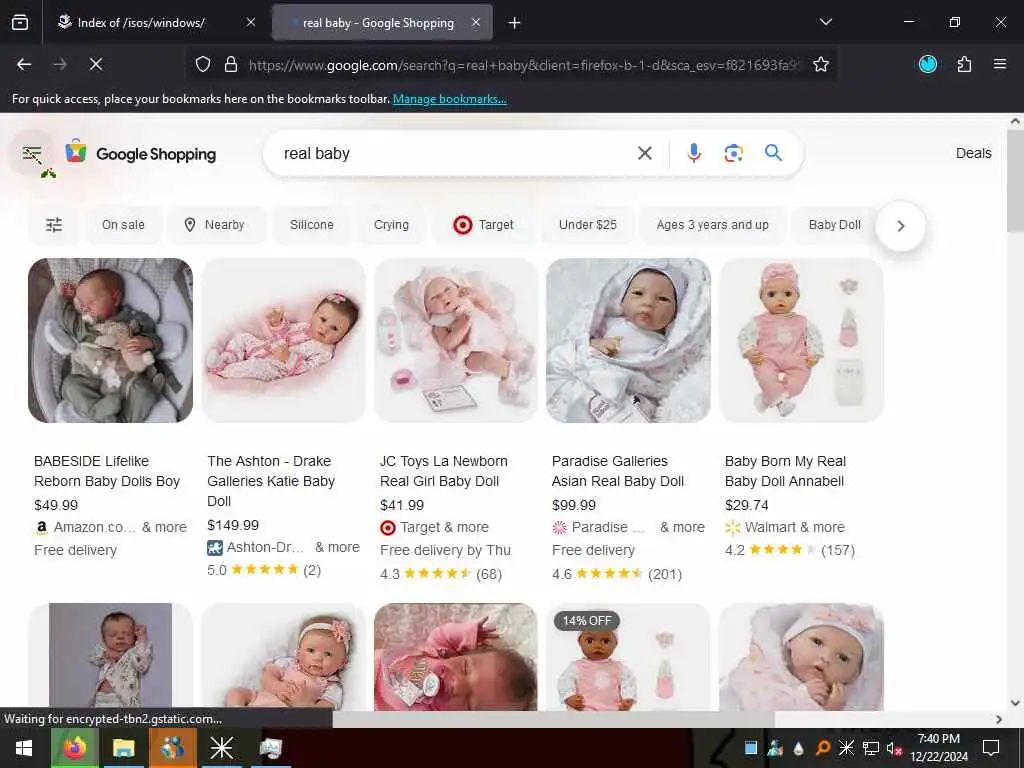Start voice search with microphone
This screenshot has width=1024, height=768.
click(694, 153)
